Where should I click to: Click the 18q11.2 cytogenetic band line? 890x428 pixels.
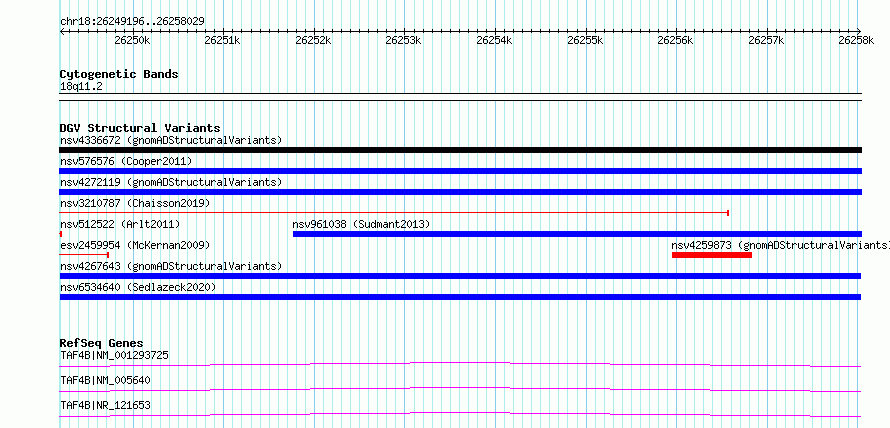pyautogui.click(x=460, y=97)
